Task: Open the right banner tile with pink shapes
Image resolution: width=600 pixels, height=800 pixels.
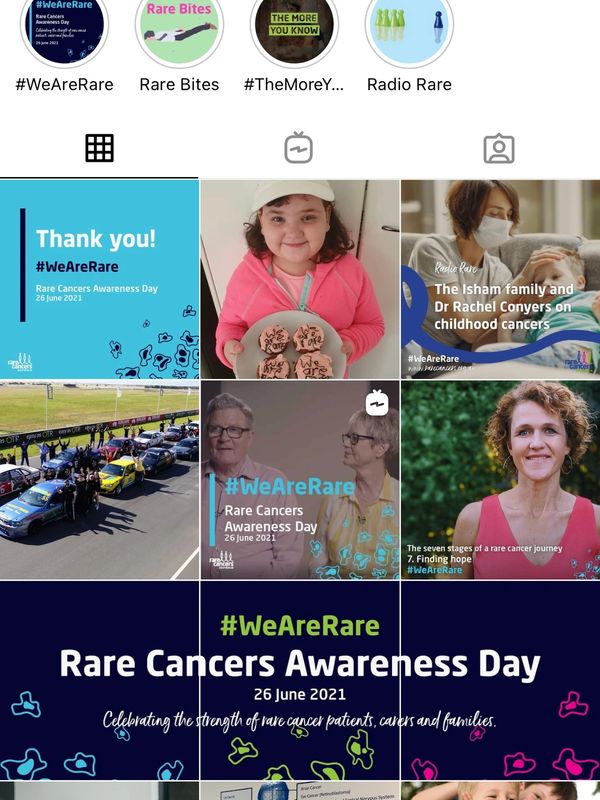Action: coord(501,680)
